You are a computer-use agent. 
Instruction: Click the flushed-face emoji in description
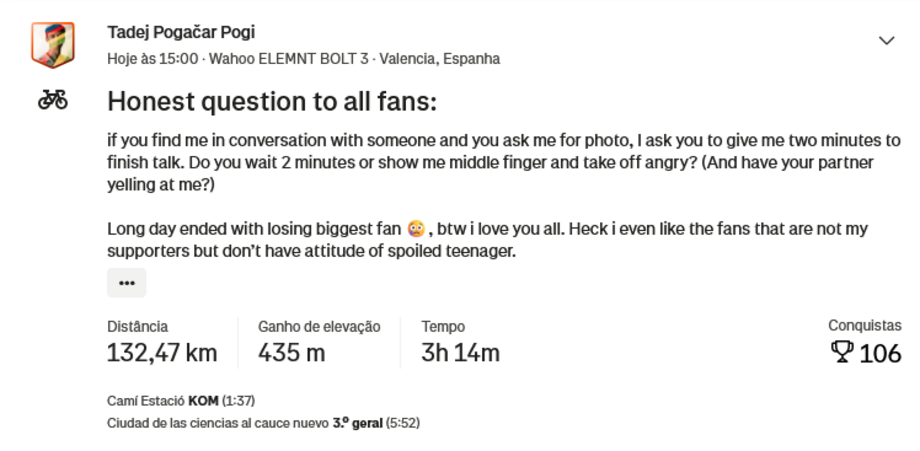click(x=417, y=229)
